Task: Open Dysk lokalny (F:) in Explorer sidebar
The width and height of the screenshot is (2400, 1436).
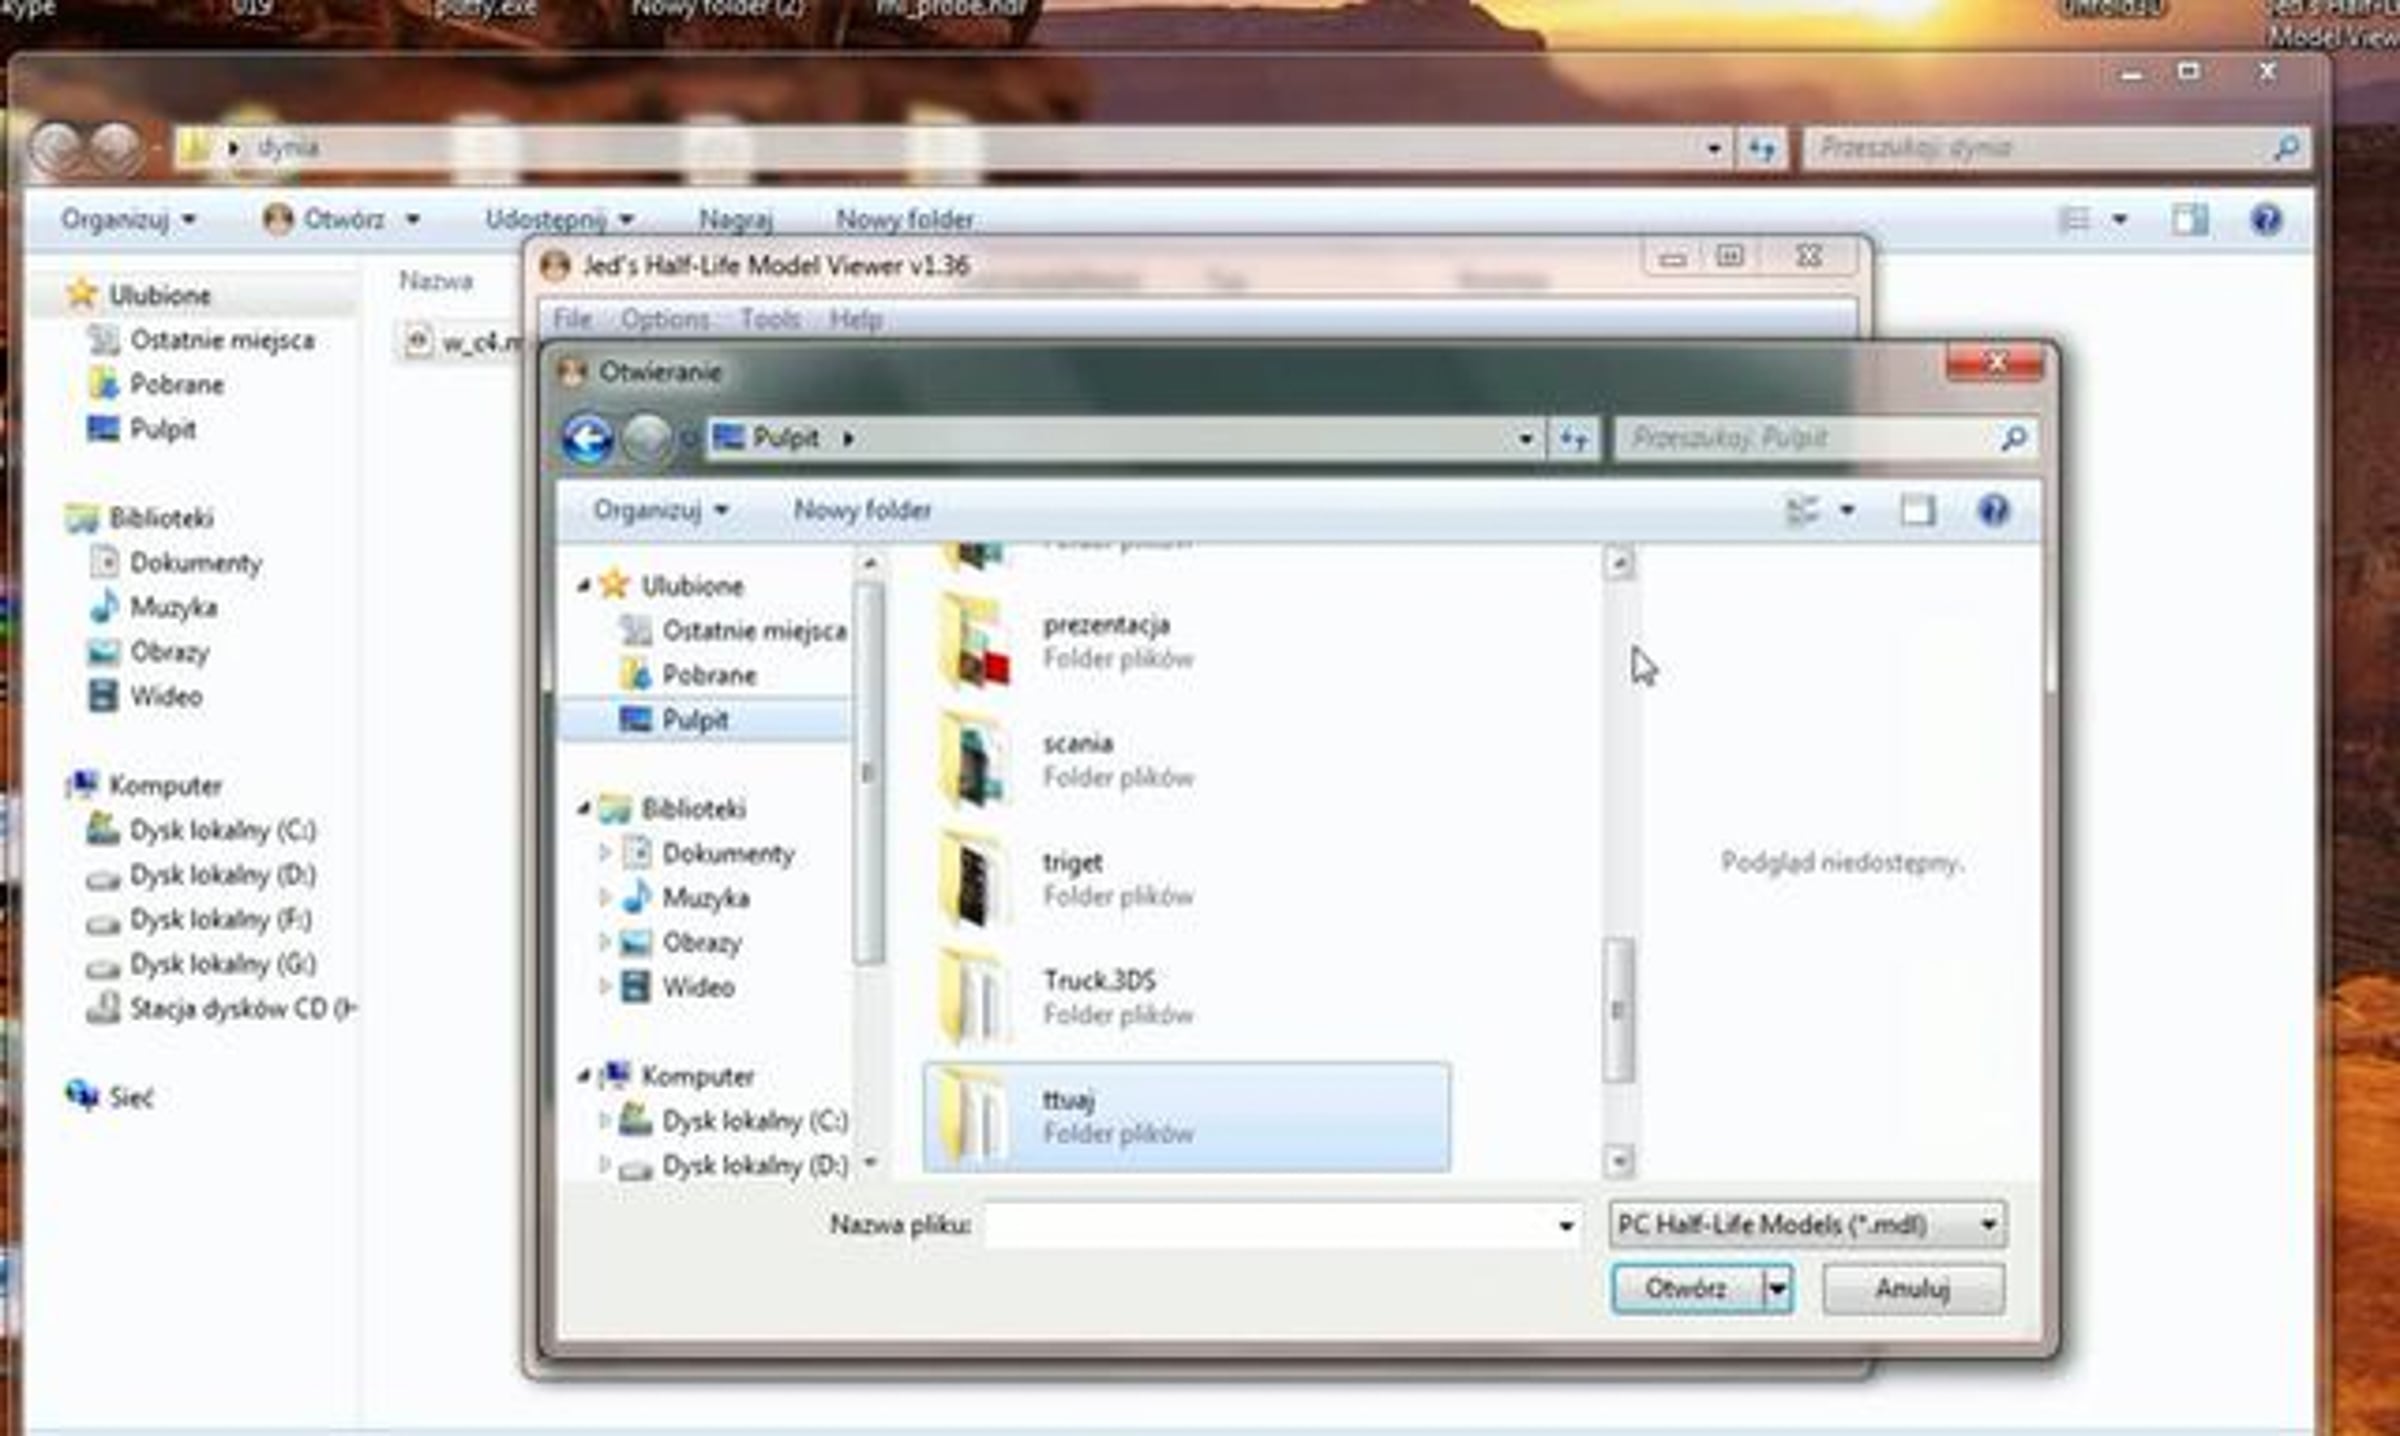Action: coord(199,919)
